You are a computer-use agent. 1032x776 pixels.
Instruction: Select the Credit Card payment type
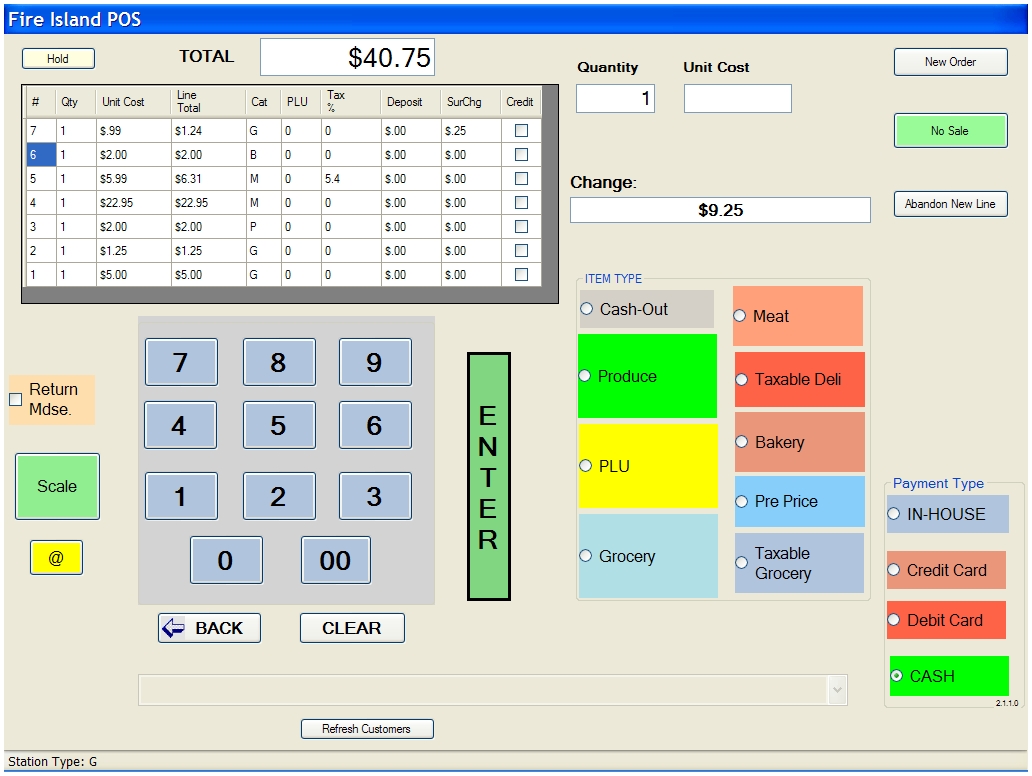click(x=895, y=570)
